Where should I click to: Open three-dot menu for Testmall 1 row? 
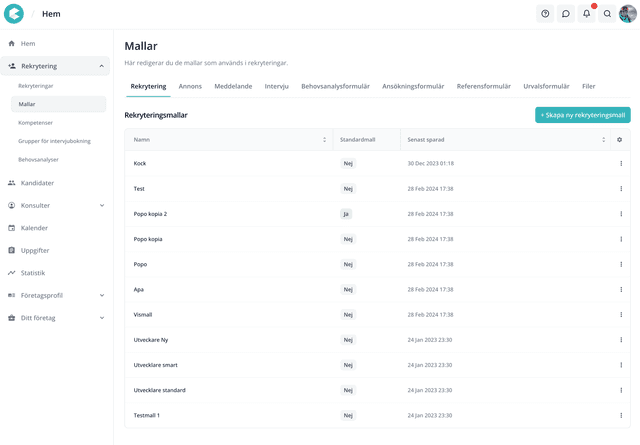(620, 415)
